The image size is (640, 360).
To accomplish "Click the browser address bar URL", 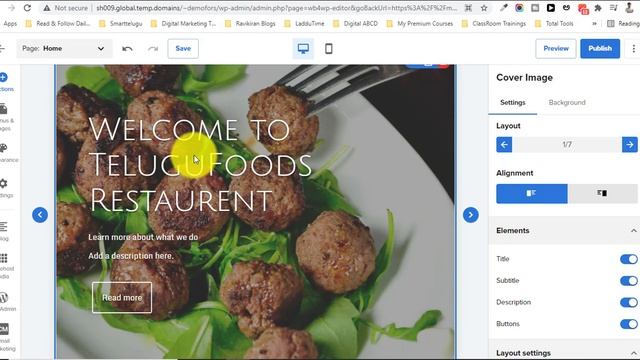I will pos(276,8).
